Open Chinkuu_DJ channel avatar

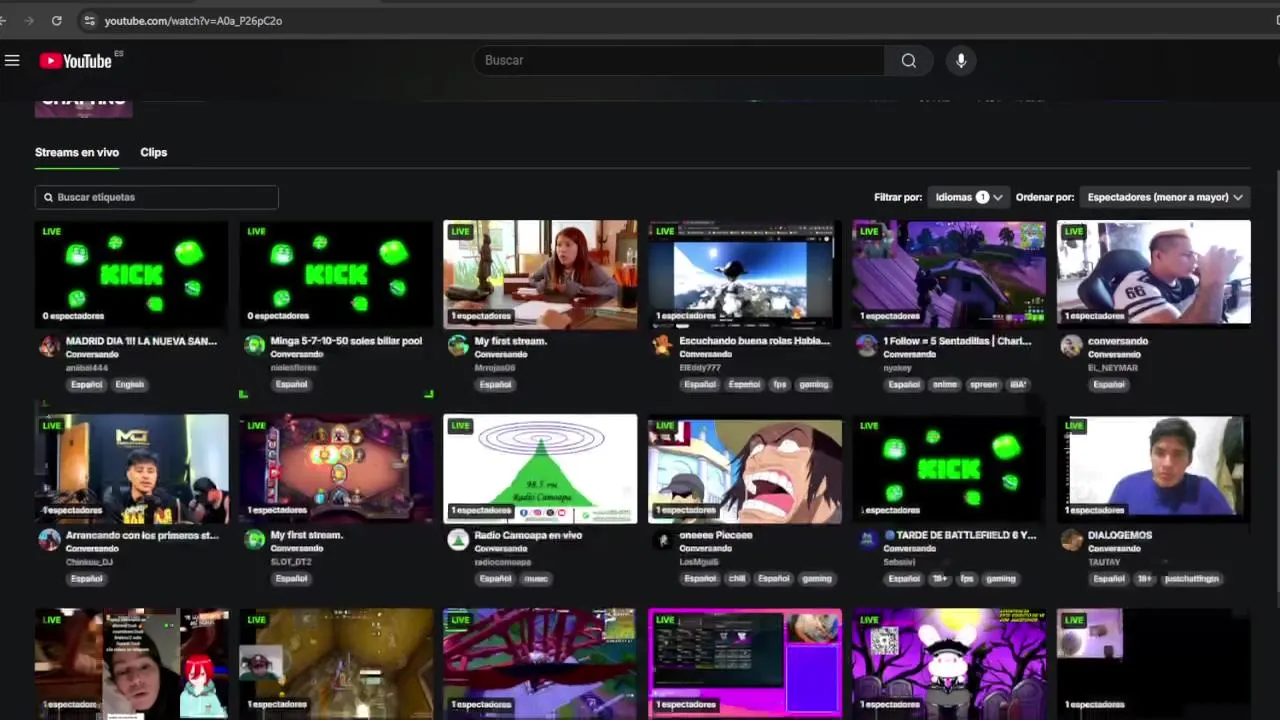[x=49, y=540]
